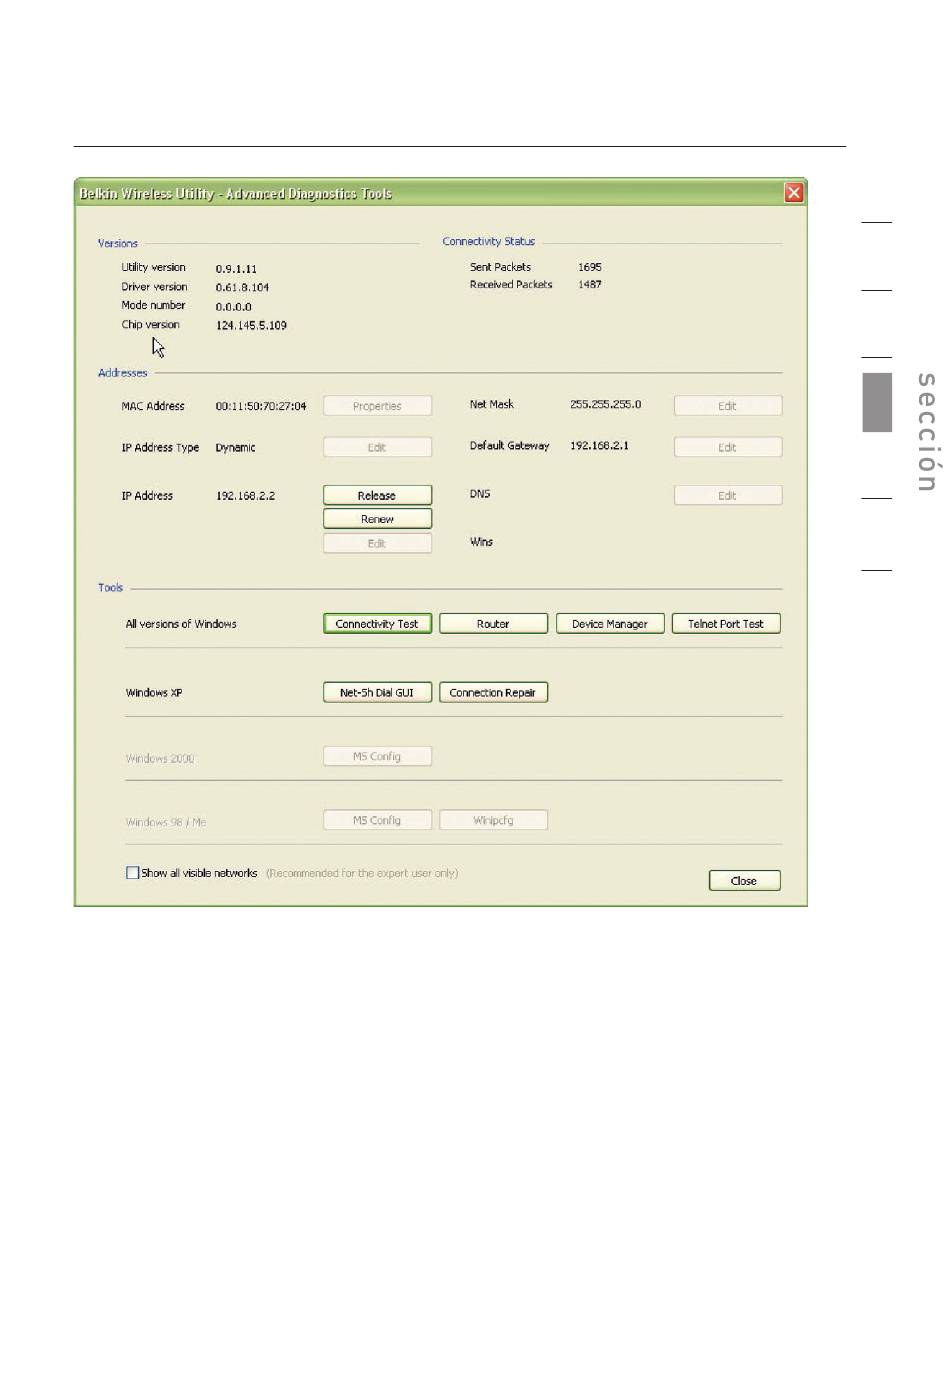Click the Dynamic IP address type value

pyautogui.click(x=235, y=448)
